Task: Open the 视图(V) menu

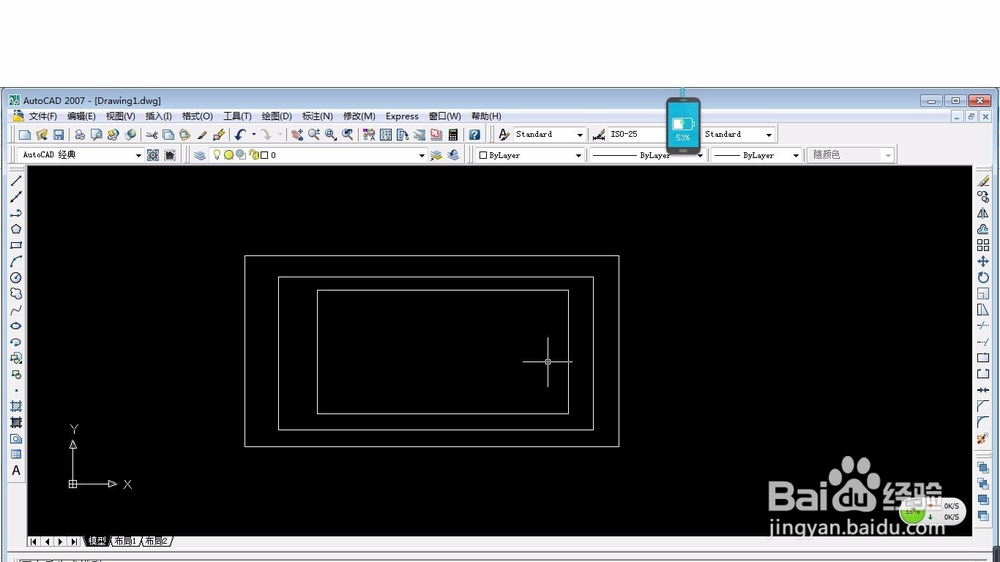Action: [121, 116]
